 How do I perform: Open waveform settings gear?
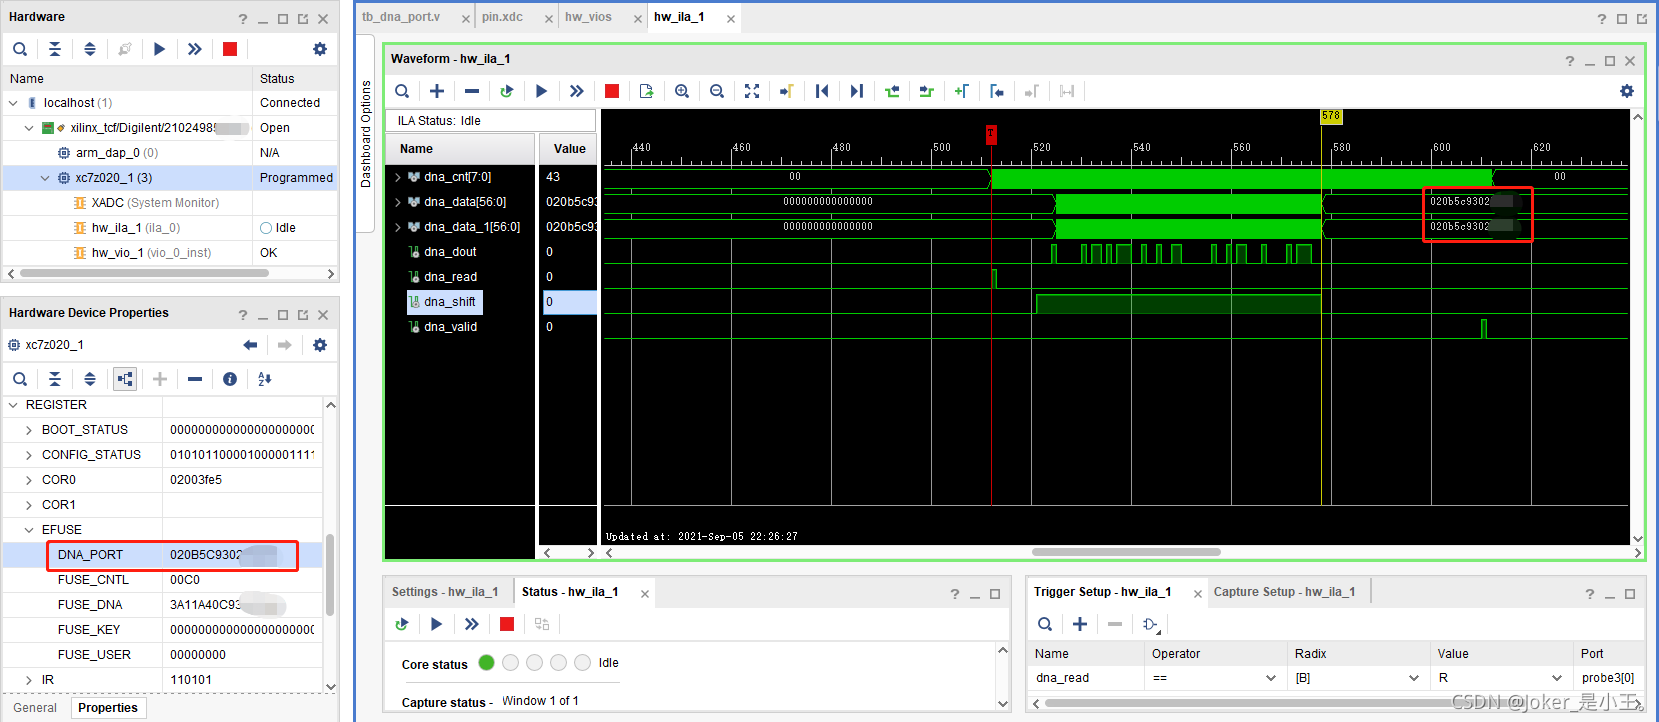pos(1627,91)
